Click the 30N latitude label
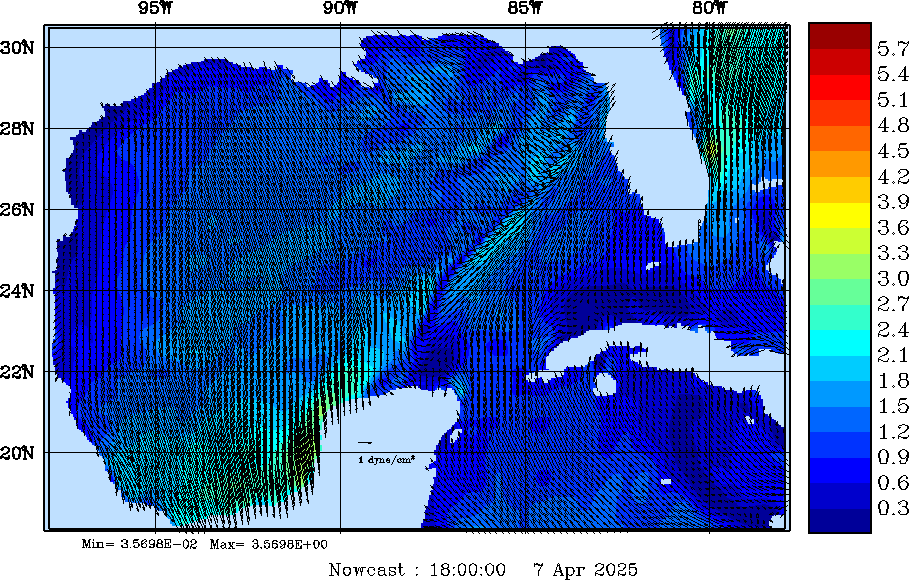The image size is (909, 580). point(17,48)
